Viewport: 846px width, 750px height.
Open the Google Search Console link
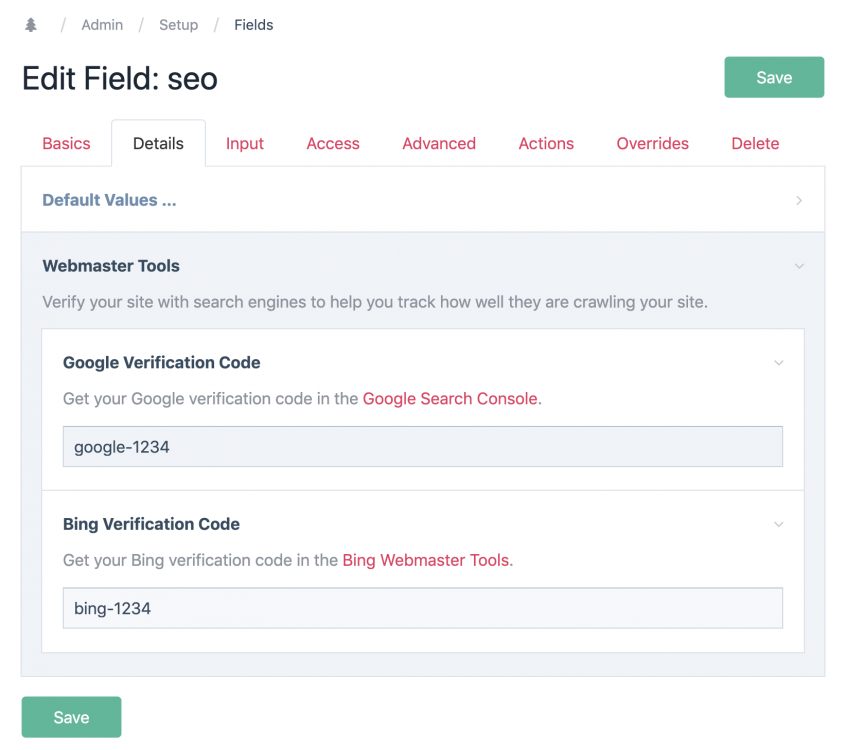pyautogui.click(x=450, y=398)
